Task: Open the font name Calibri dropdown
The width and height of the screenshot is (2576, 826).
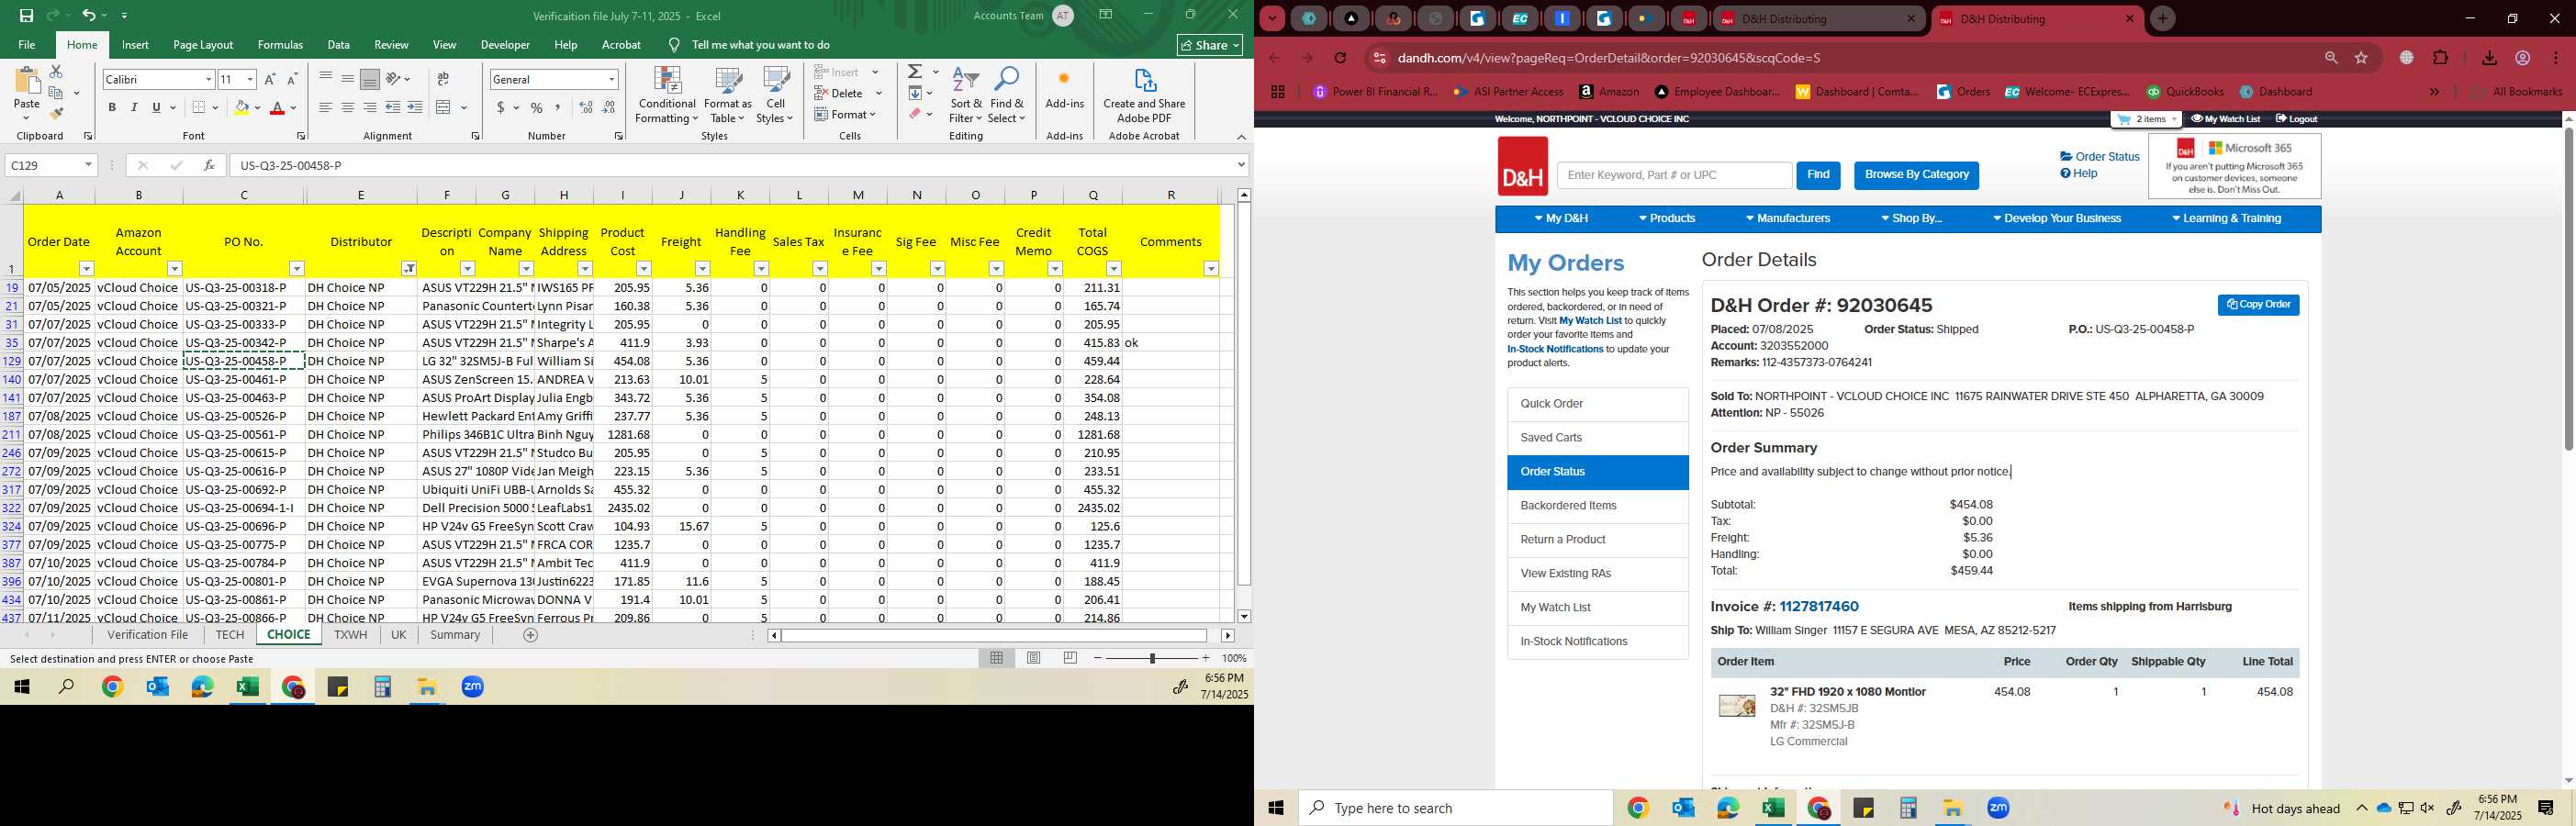Action: click(208, 79)
